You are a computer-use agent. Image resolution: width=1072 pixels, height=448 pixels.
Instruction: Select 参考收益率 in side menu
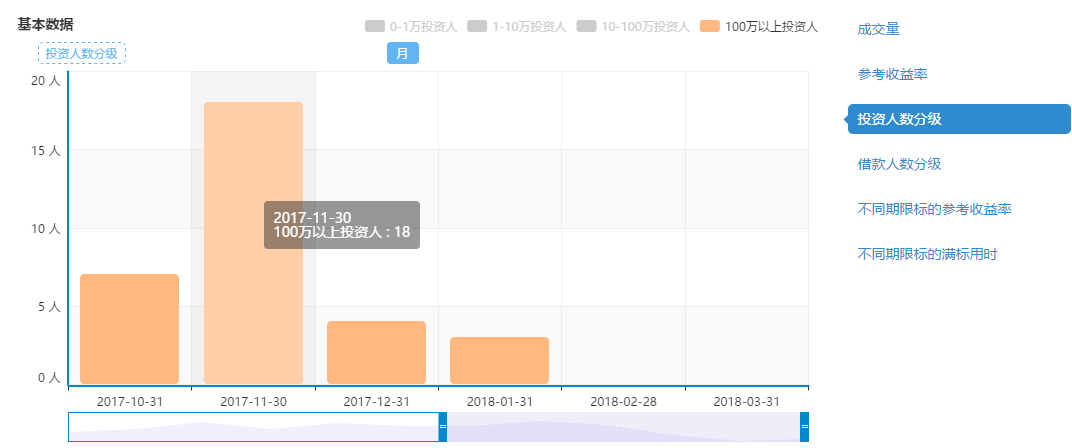click(885, 74)
